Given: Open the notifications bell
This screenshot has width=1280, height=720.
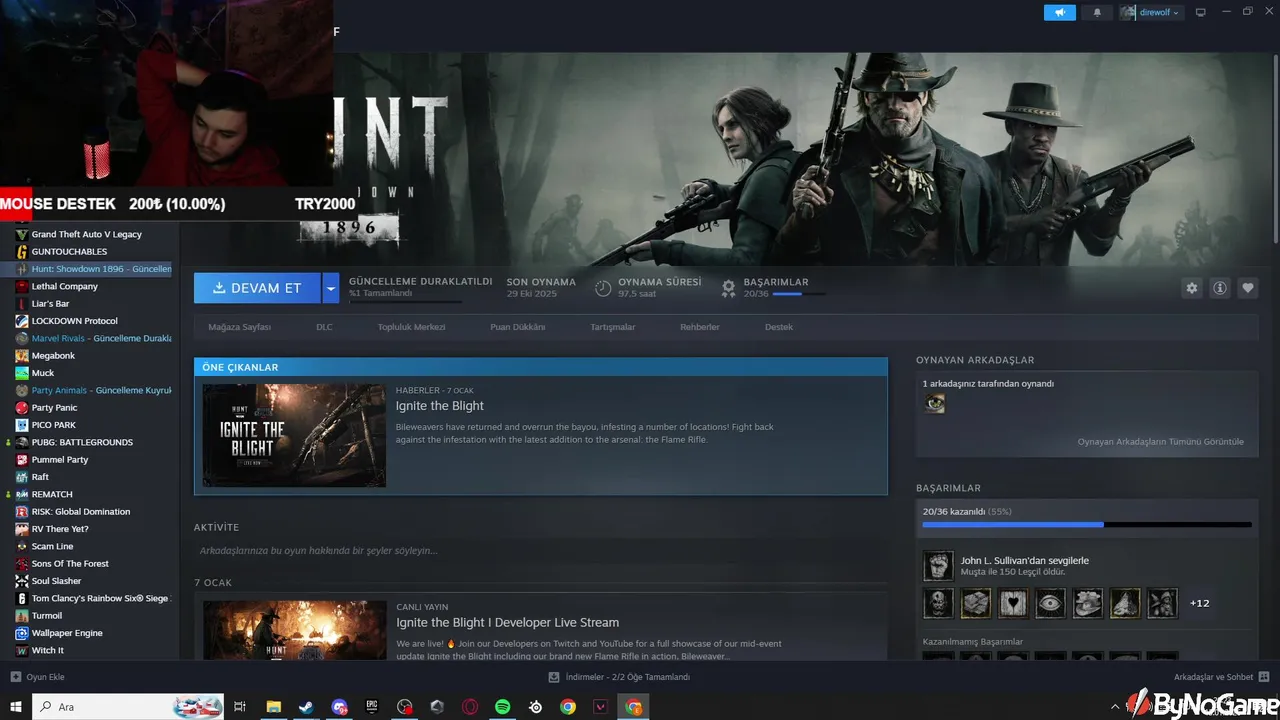Looking at the screenshot, I should [1097, 12].
